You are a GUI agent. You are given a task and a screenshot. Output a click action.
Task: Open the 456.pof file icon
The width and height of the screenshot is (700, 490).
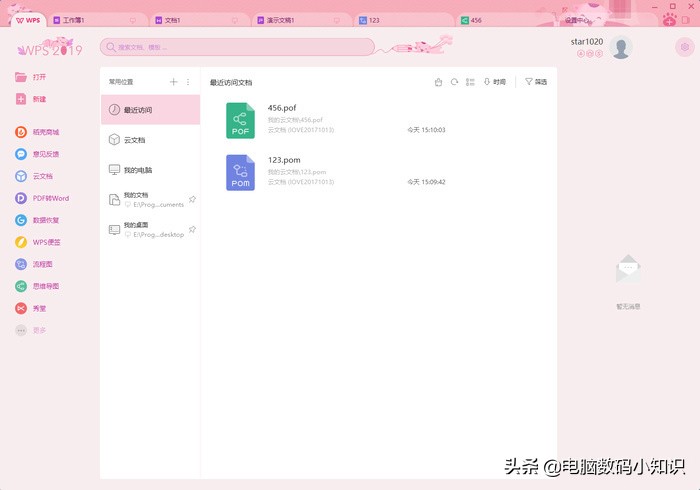pos(240,120)
